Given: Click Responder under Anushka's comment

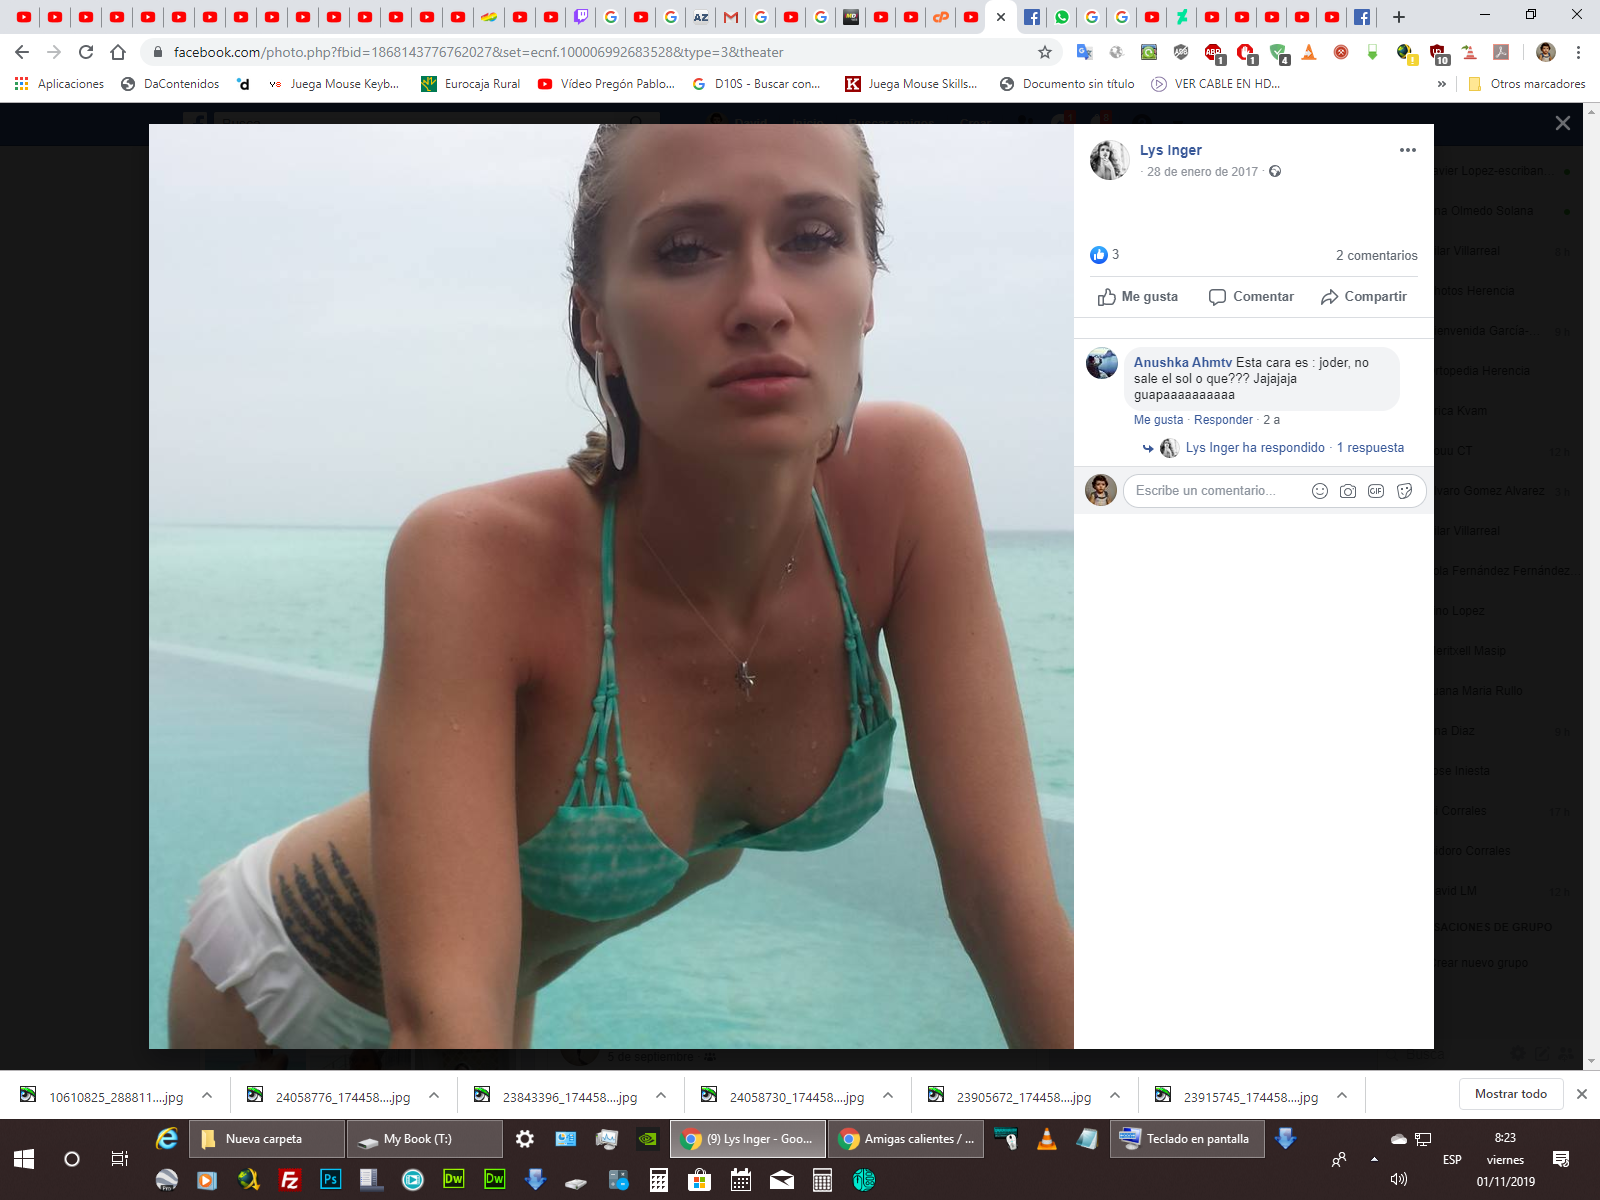Looking at the screenshot, I should (1222, 420).
